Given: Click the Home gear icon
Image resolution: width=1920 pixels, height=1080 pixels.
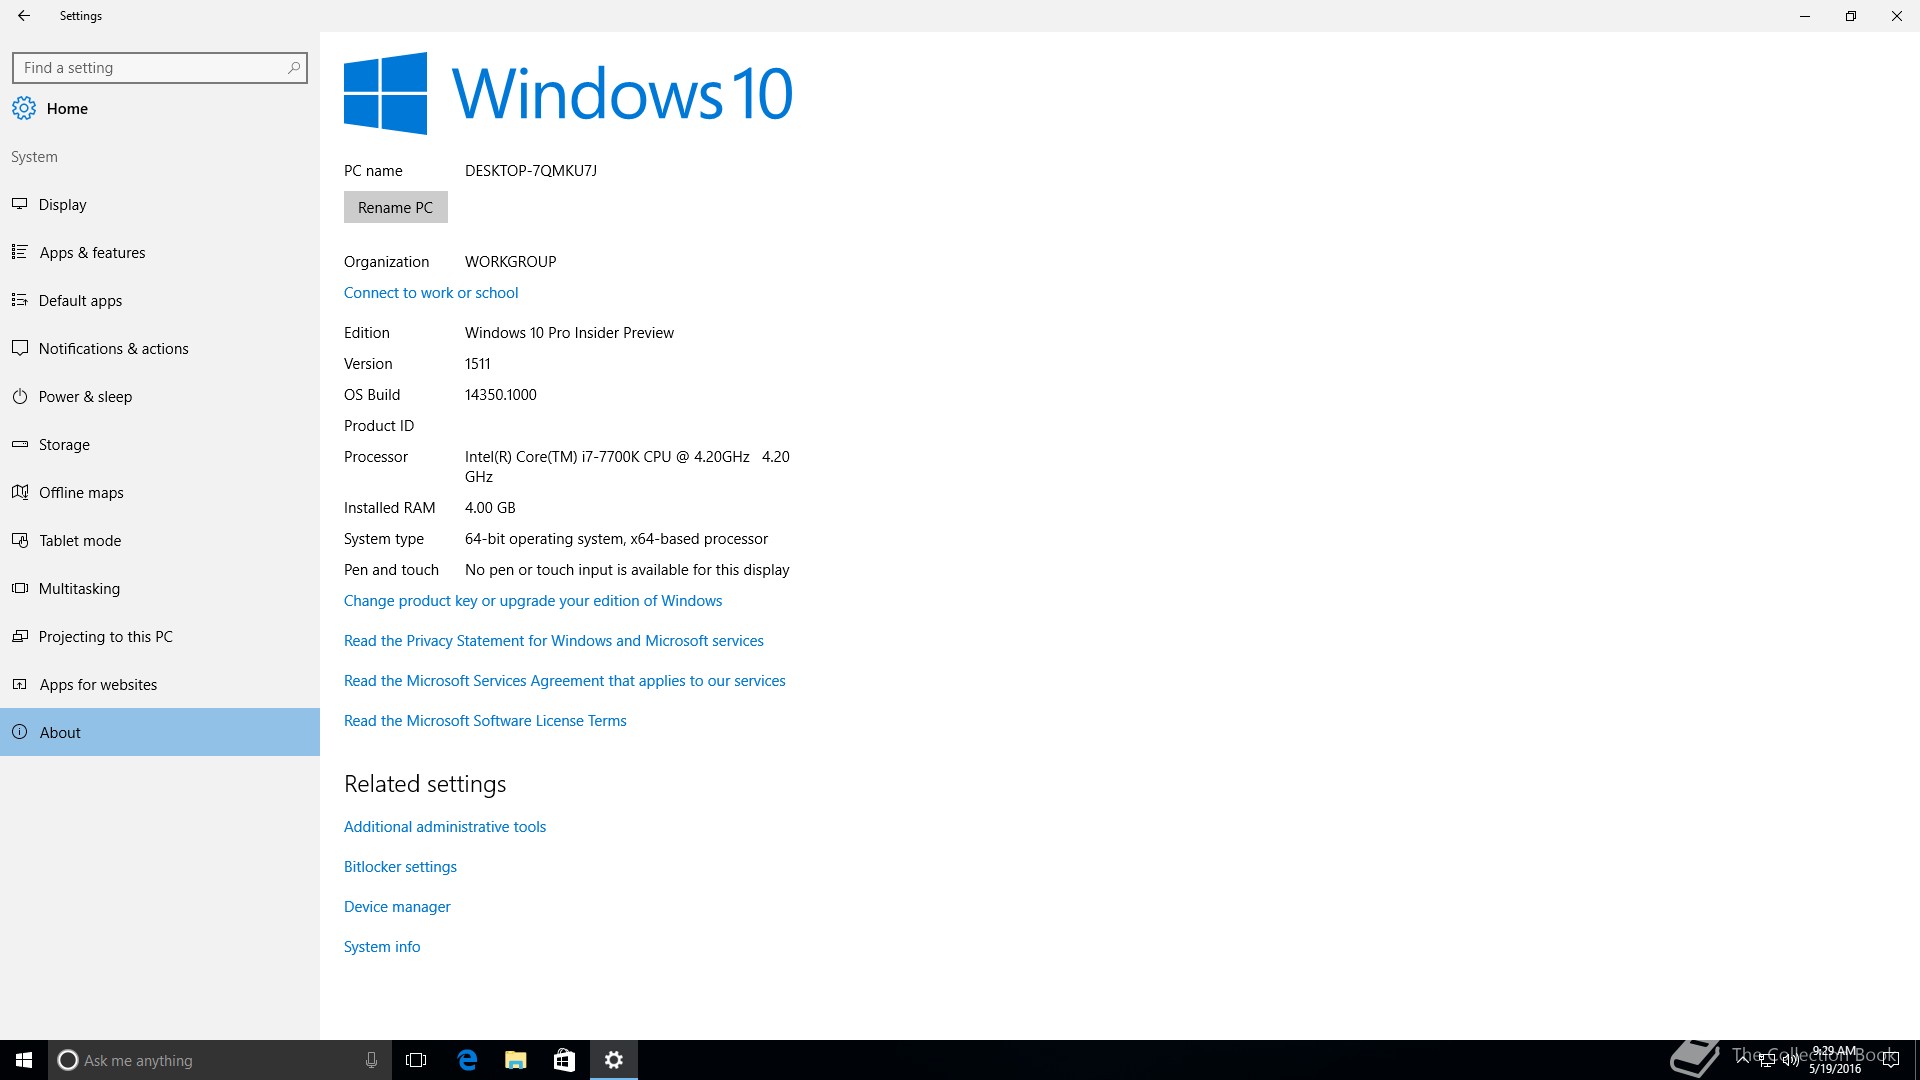Looking at the screenshot, I should 24,108.
